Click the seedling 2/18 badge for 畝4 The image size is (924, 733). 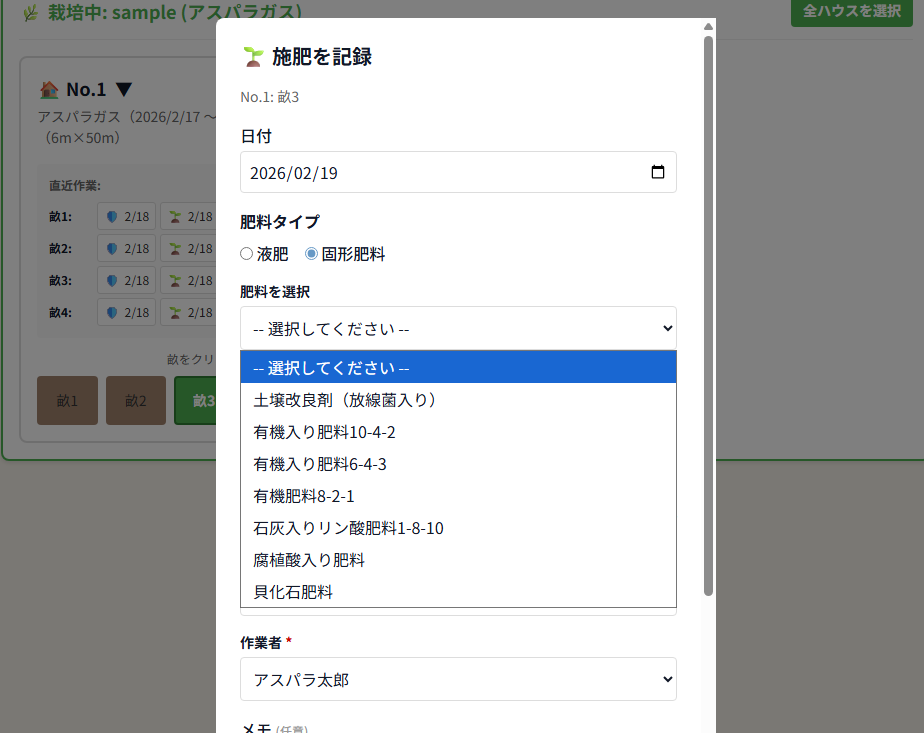click(190, 313)
